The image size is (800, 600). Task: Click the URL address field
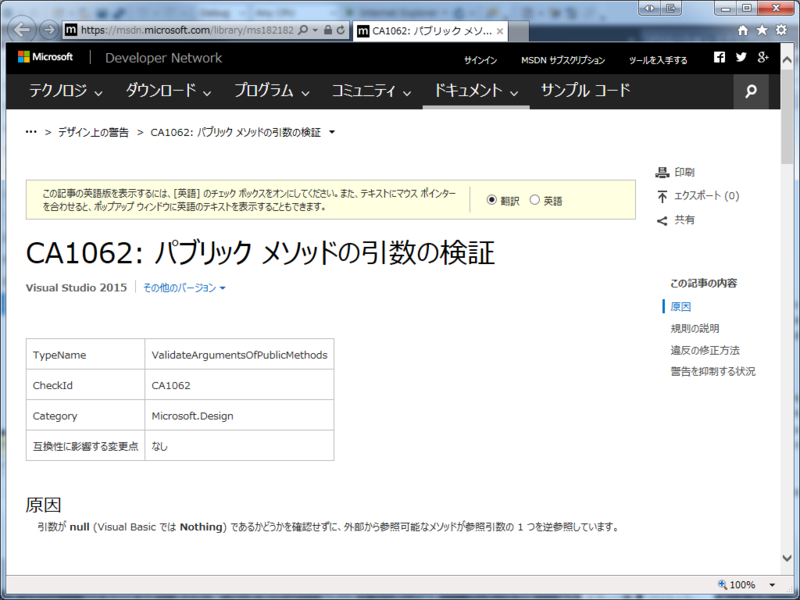pyautogui.click(x=187, y=30)
